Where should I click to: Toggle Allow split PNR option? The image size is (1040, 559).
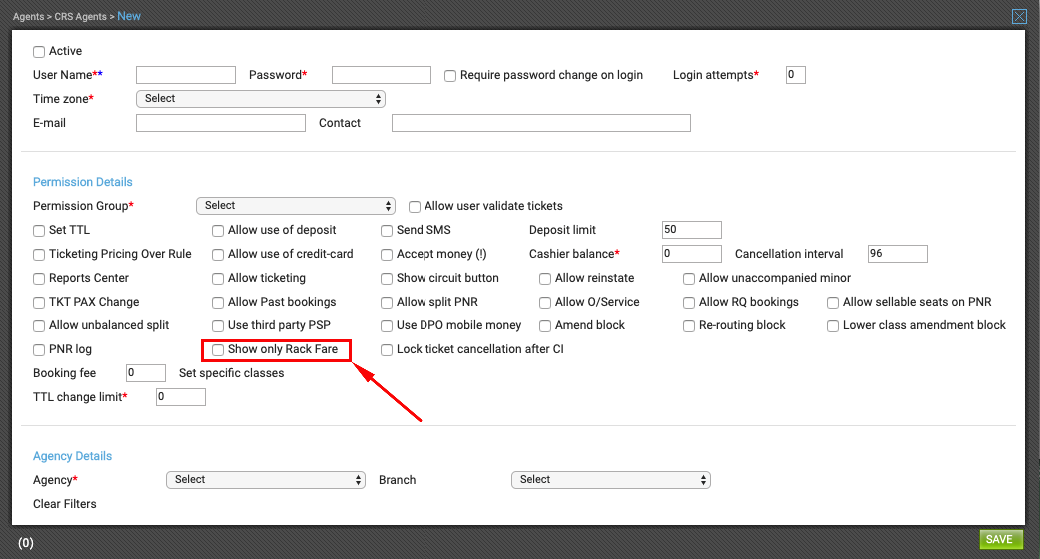coord(387,302)
